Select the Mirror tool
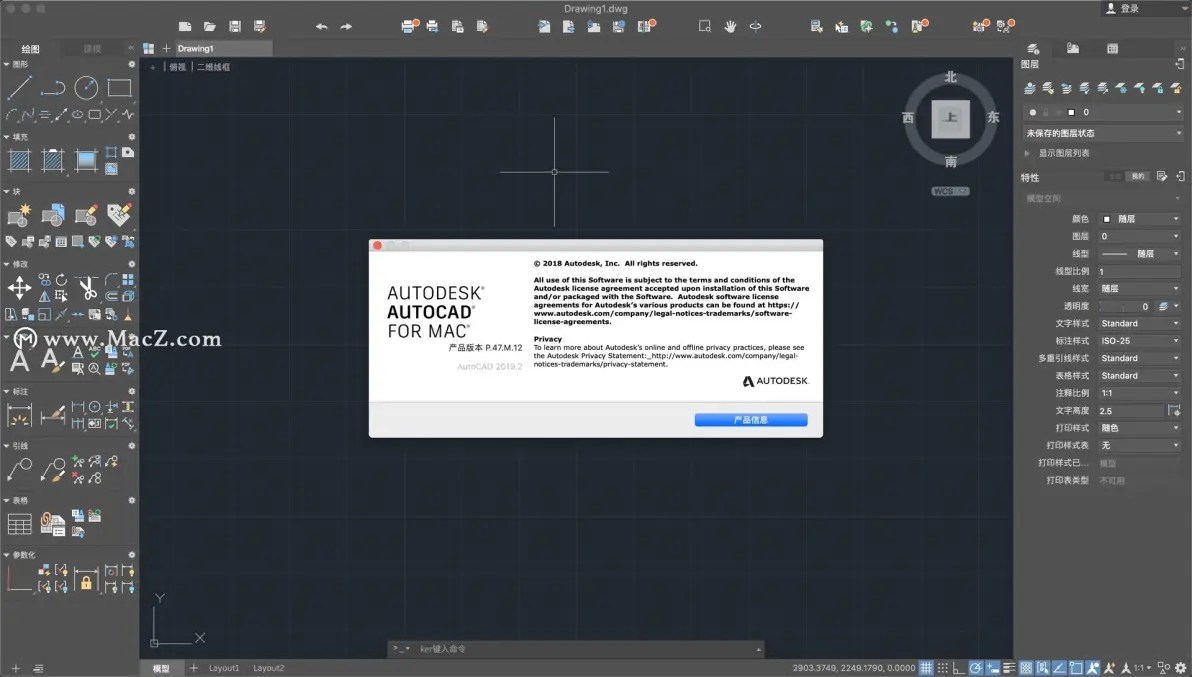The image size is (1192, 677). [45, 296]
